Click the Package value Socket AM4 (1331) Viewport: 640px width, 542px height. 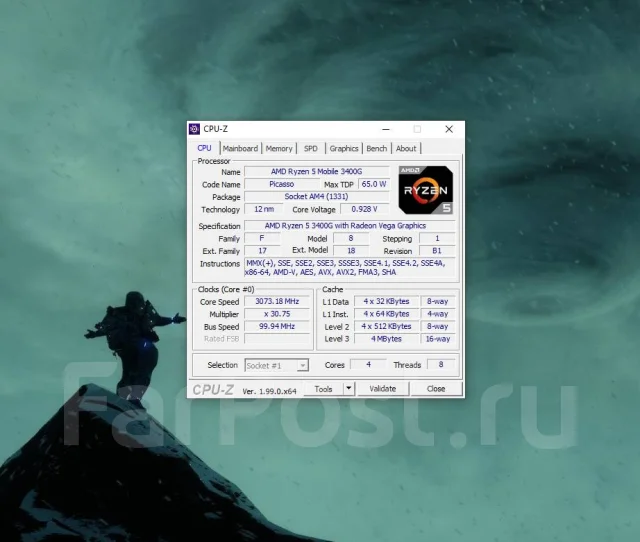point(317,197)
